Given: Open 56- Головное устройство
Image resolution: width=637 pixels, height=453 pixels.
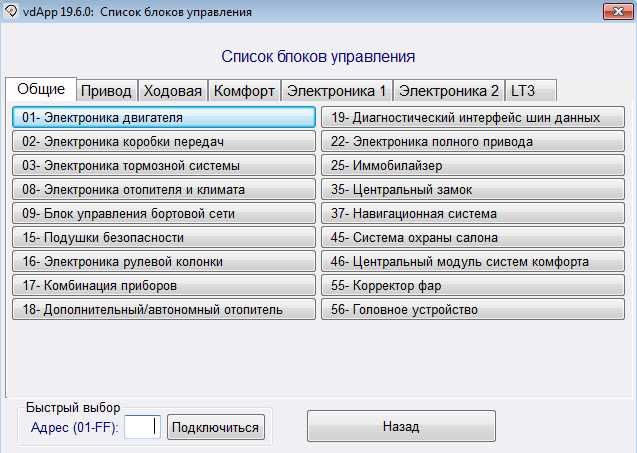Looking at the screenshot, I should (473, 309).
